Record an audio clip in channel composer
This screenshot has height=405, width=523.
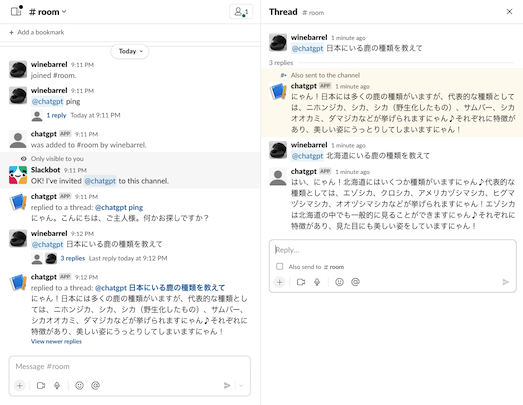[x=57, y=386]
